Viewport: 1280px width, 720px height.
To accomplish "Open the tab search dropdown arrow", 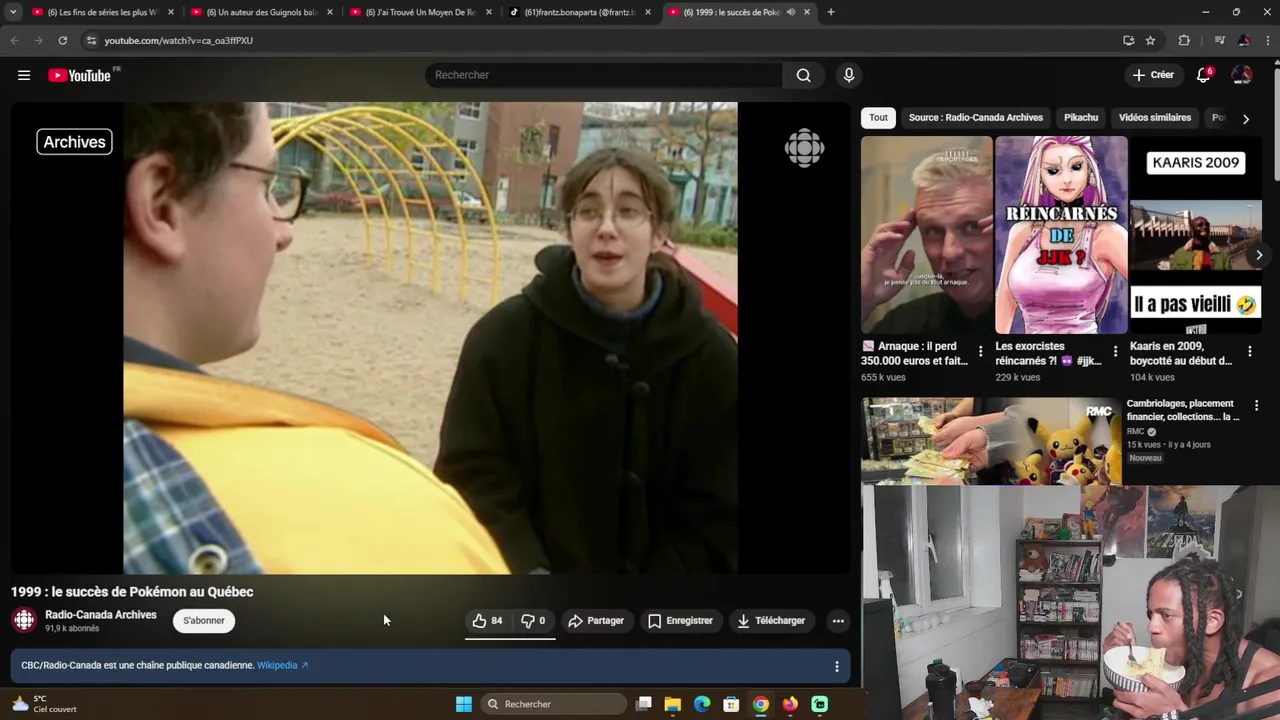I will click(13, 12).
